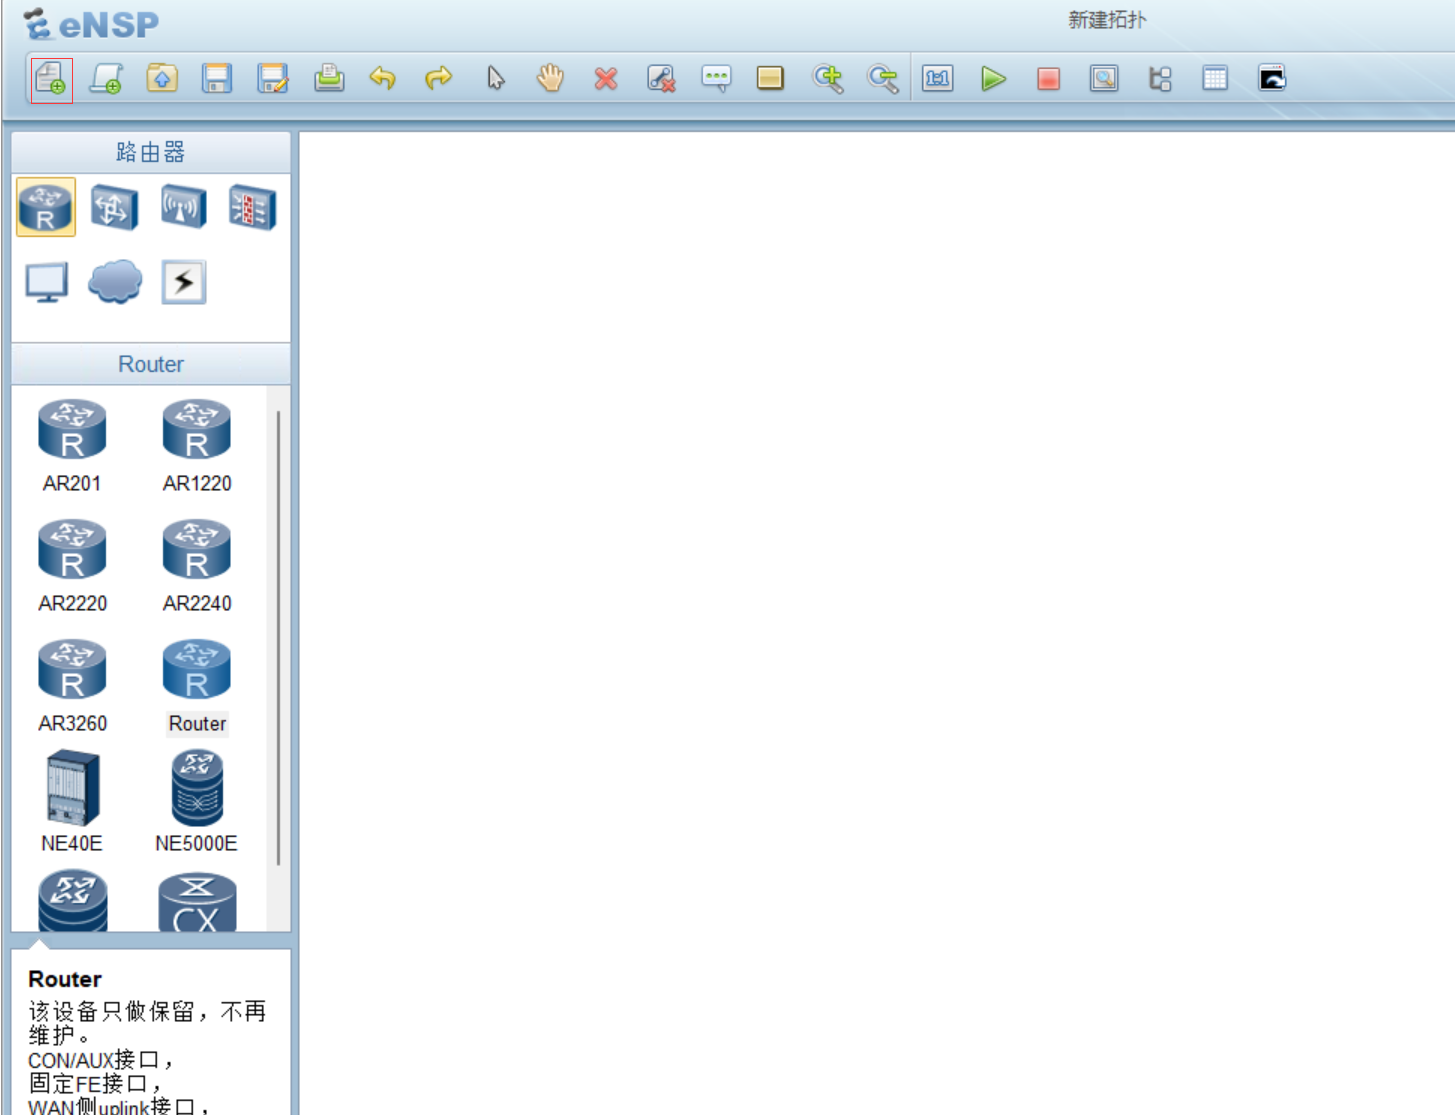This screenshot has height=1115, width=1455.
Task: Click the 路由器 panel header
Action: coord(151,152)
